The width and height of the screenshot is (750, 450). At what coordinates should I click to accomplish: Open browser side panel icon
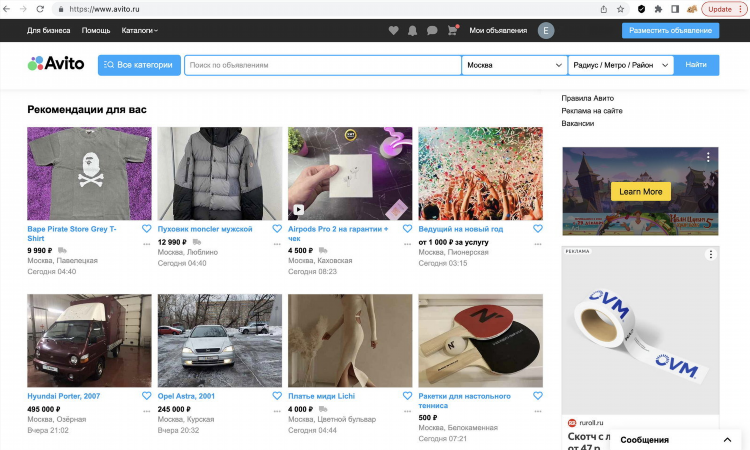pyautogui.click(x=675, y=9)
